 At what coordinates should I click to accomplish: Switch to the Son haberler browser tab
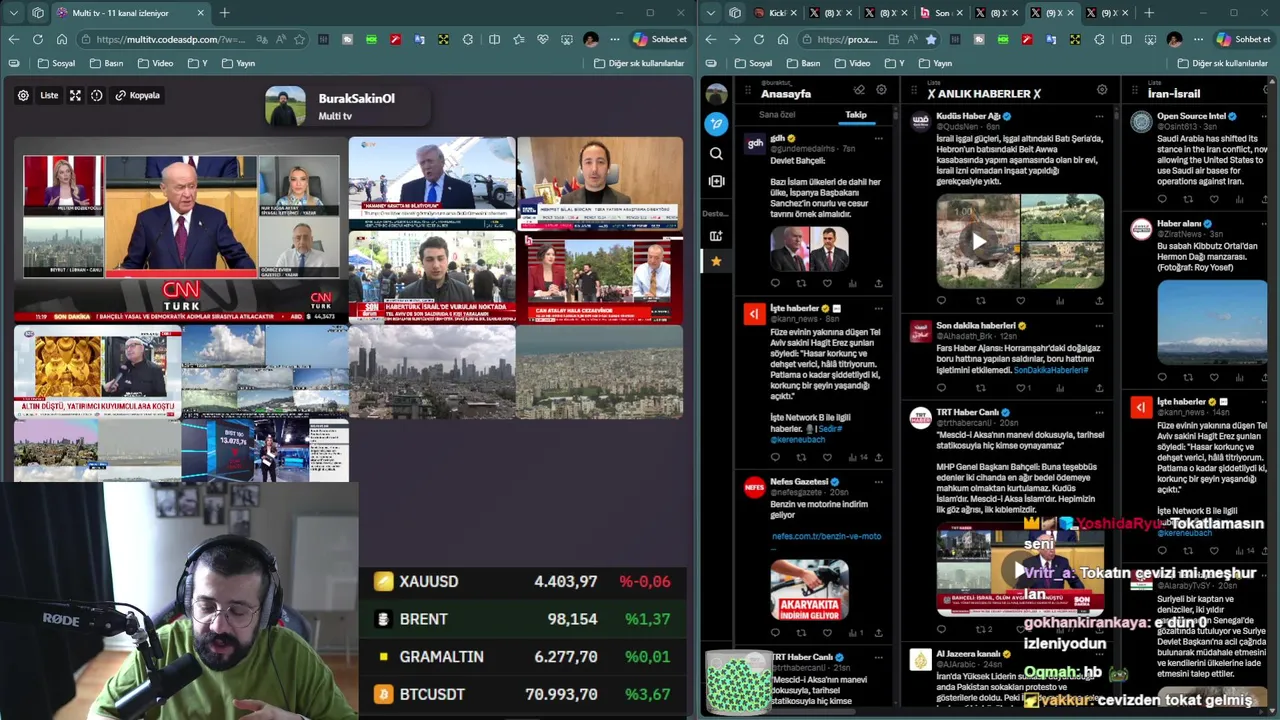tap(941, 13)
